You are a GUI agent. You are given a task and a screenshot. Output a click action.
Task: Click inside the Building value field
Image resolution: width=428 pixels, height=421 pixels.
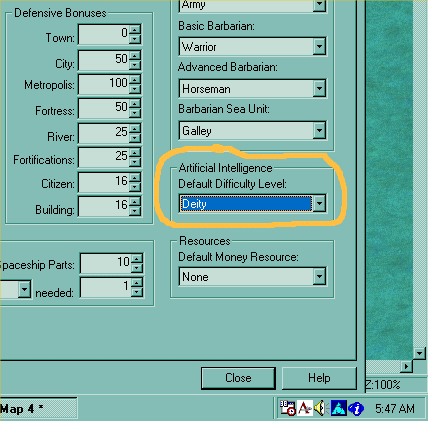pyautogui.click(x=104, y=207)
